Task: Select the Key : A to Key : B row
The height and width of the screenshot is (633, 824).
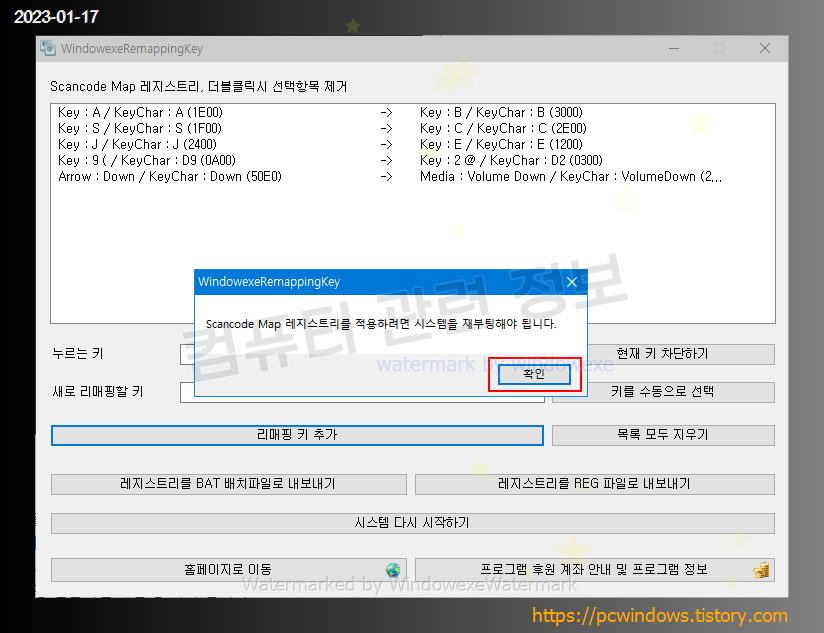Action: point(413,112)
